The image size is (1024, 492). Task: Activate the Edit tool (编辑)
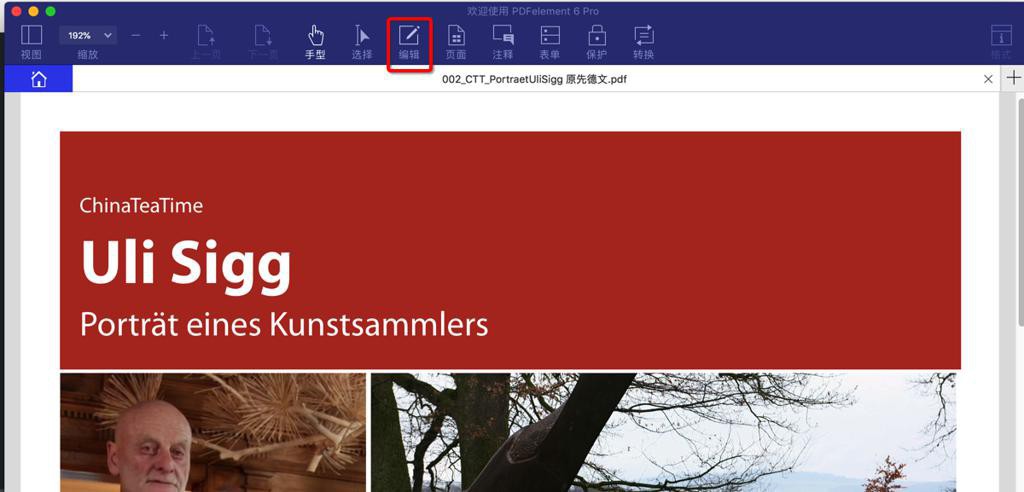tap(409, 42)
